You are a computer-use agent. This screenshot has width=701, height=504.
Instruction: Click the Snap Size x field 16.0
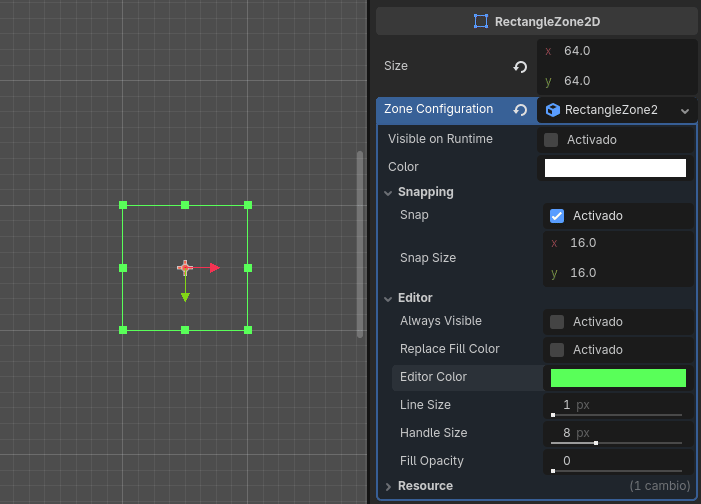click(619, 243)
